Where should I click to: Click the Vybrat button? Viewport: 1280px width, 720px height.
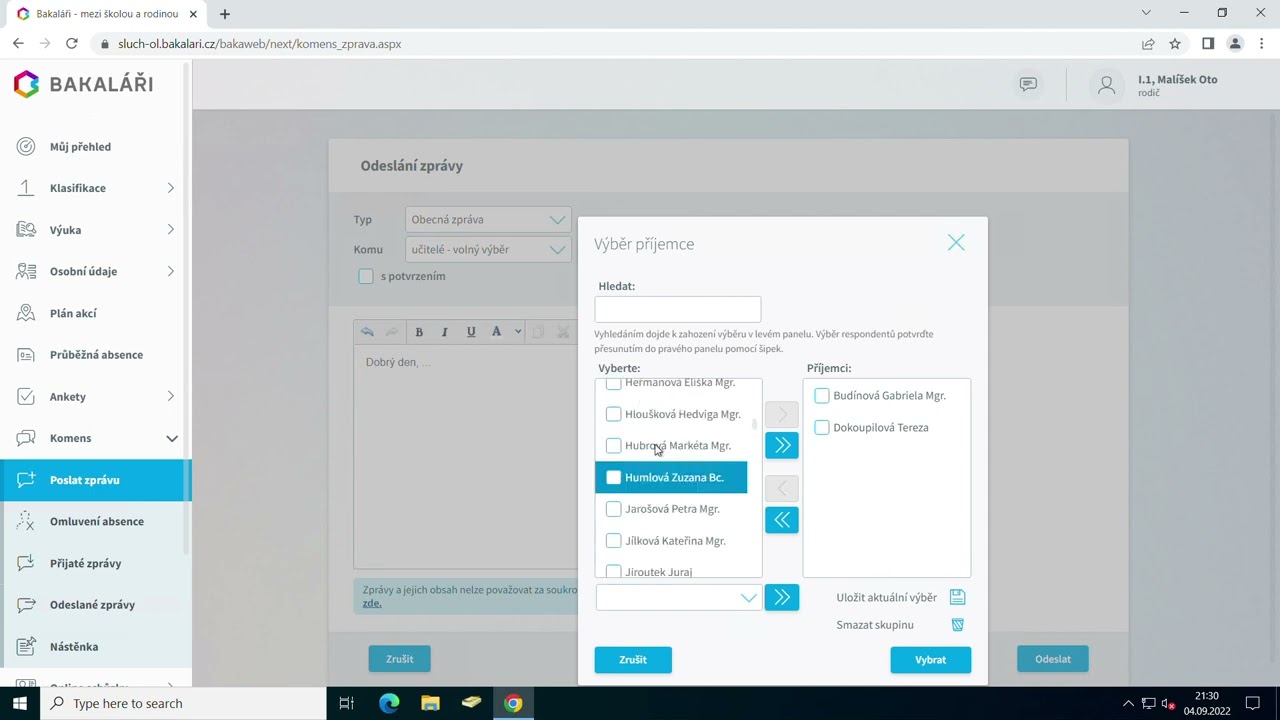coord(930,660)
